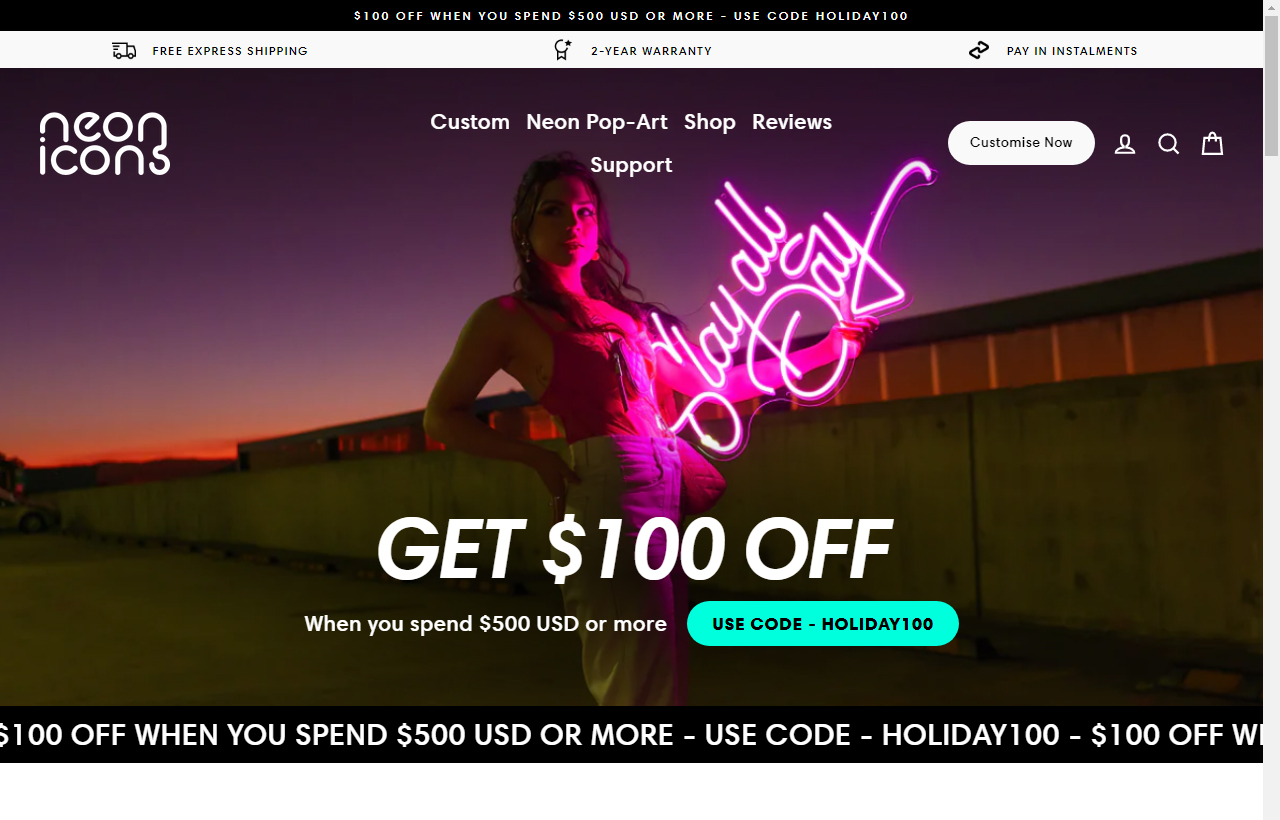This screenshot has width=1280, height=820.
Task: Open the Custom menu item
Action: 470,122
